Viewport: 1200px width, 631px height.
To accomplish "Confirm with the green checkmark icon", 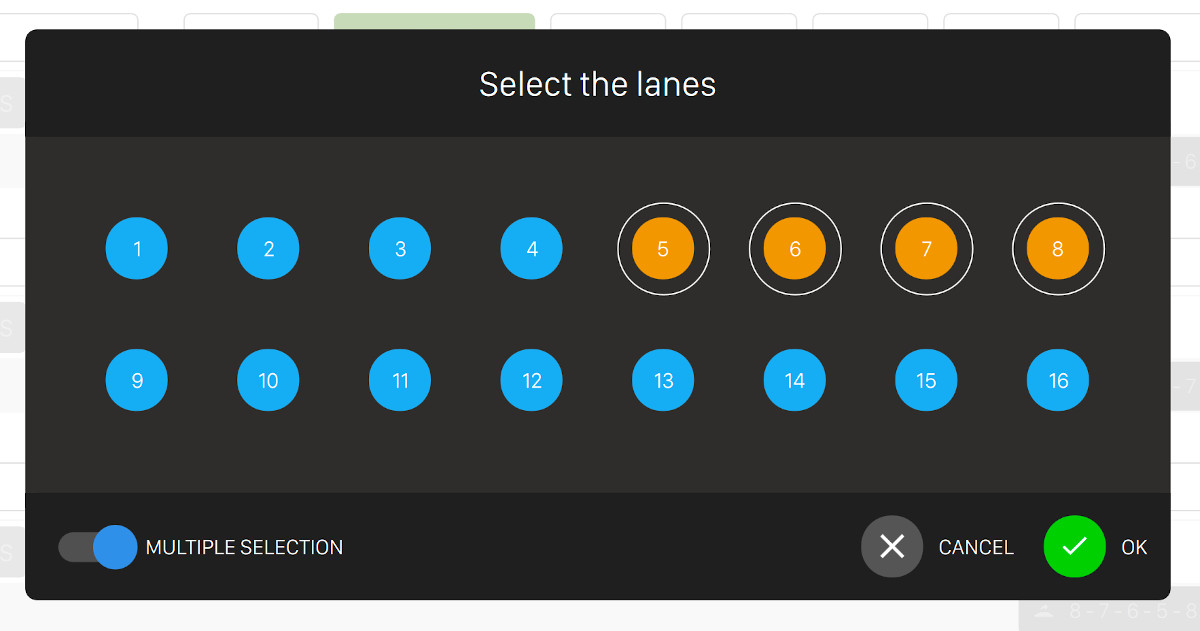I will (x=1074, y=547).
